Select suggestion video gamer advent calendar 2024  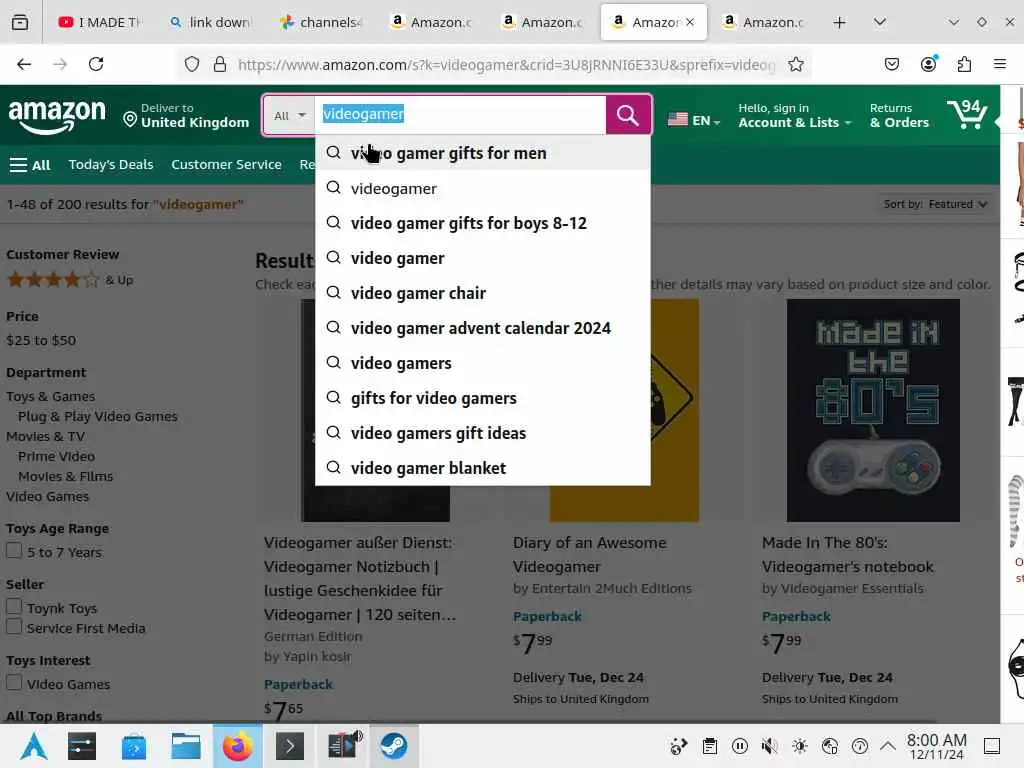tap(483, 328)
